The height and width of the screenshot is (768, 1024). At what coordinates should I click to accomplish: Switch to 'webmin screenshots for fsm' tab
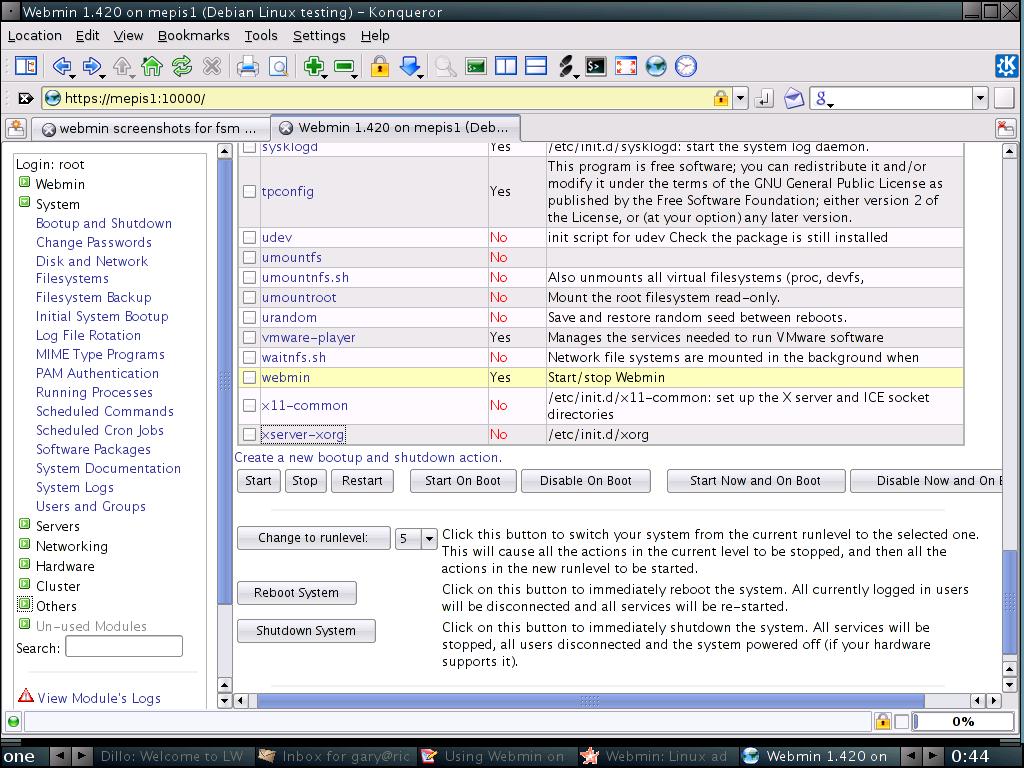pos(150,128)
